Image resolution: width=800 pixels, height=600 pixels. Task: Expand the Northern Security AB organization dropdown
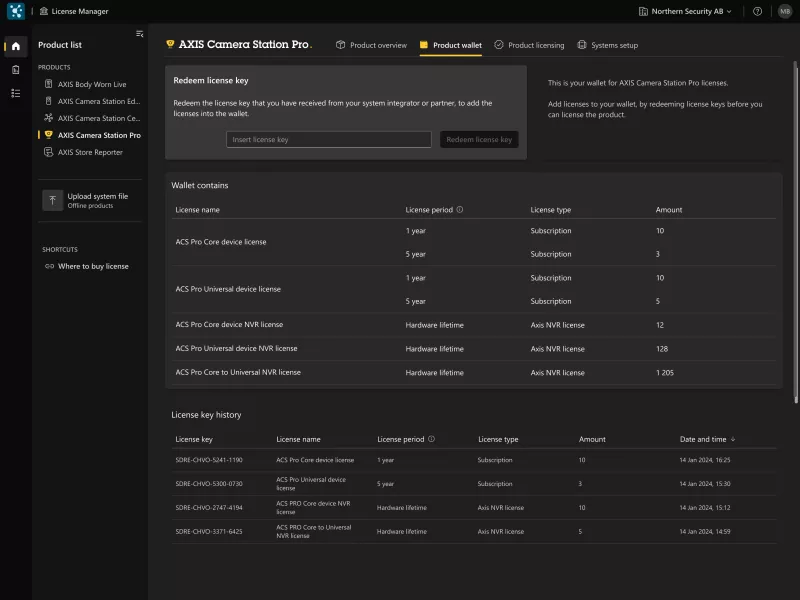click(x=685, y=11)
